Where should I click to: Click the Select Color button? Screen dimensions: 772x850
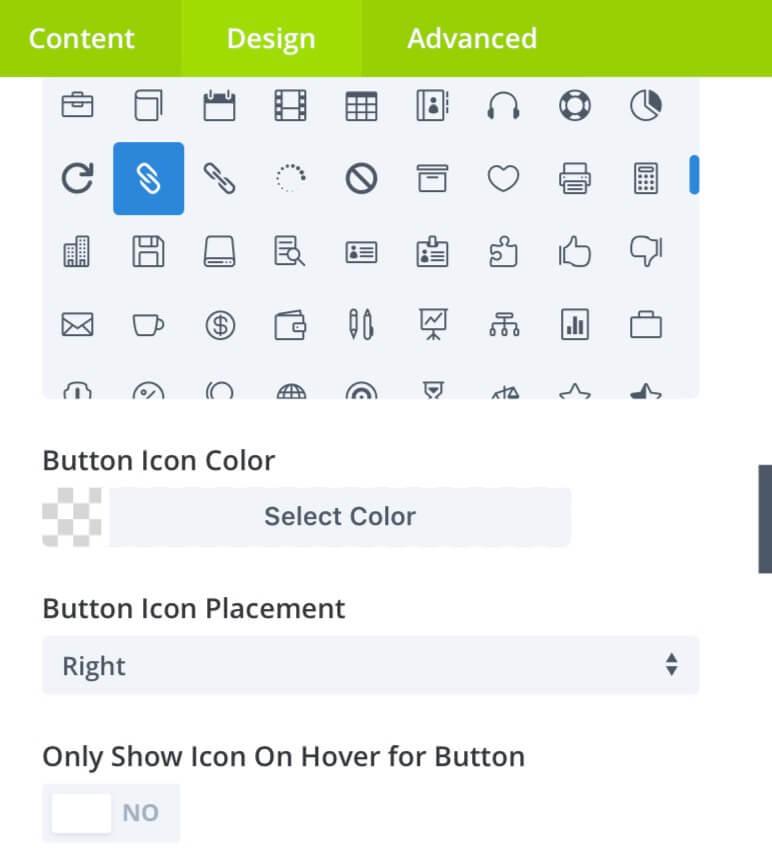[x=340, y=516]
